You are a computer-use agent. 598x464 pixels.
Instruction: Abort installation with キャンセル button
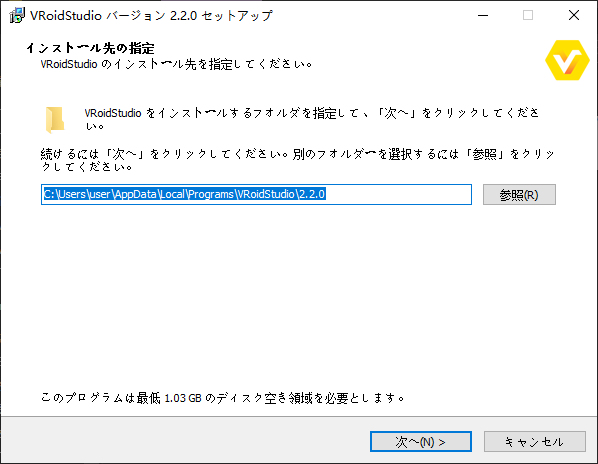coord(535,442)
